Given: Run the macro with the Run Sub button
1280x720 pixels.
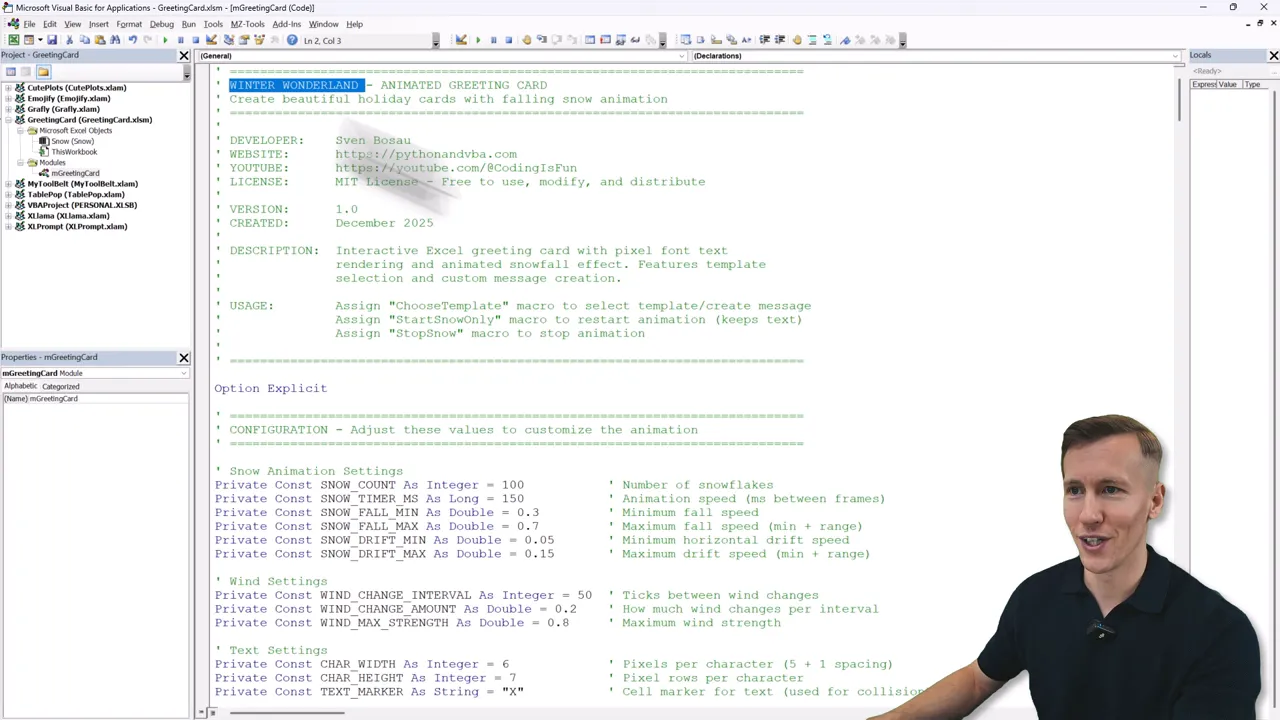Looking at the screenshot, I should click(x=165, y=40).
